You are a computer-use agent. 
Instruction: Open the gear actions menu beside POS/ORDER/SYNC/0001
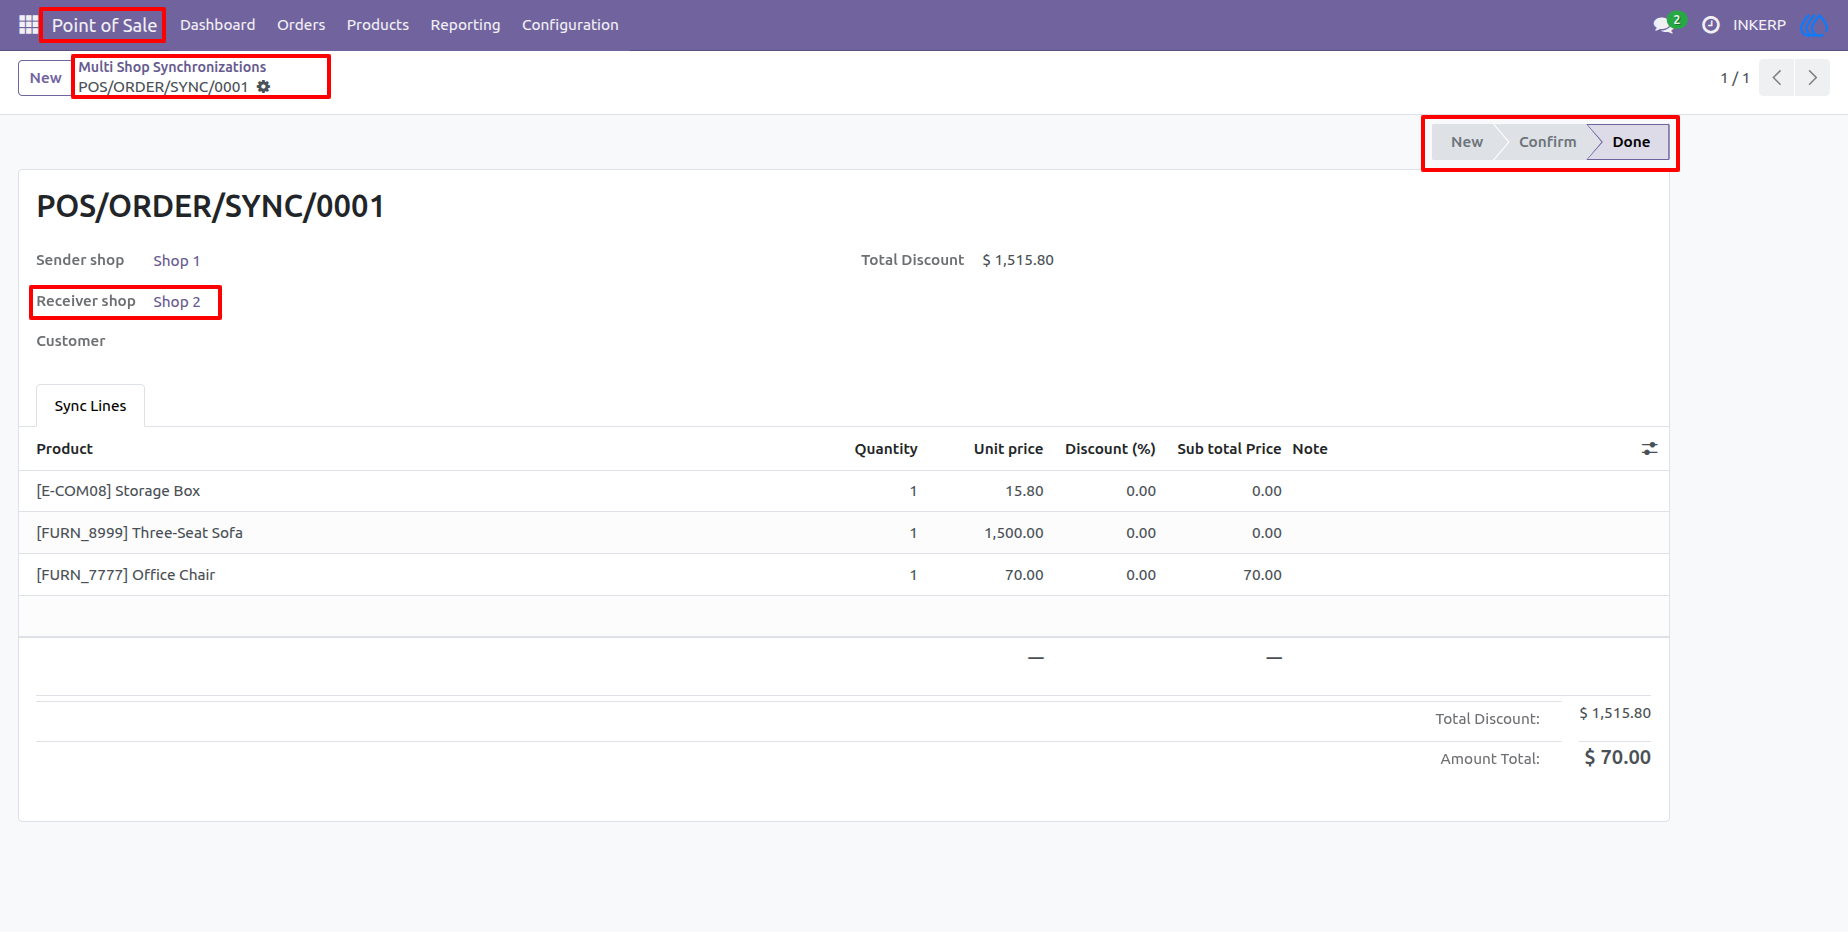(264, 87)
